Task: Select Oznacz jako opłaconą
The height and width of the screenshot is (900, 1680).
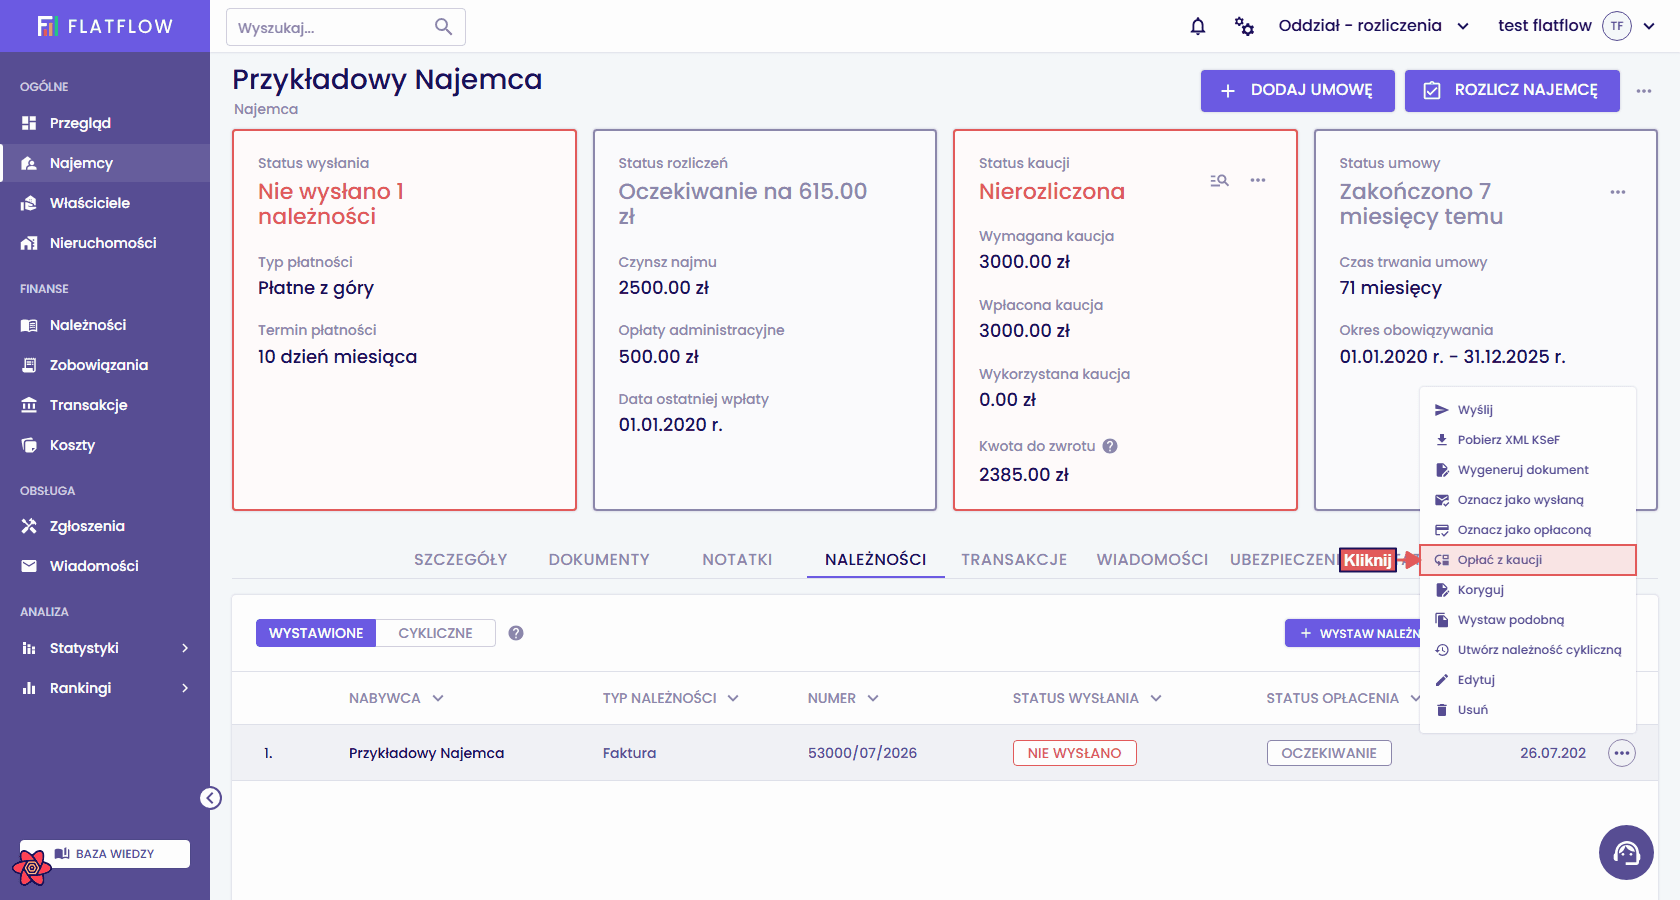Action: click(x=1528, y=530)
